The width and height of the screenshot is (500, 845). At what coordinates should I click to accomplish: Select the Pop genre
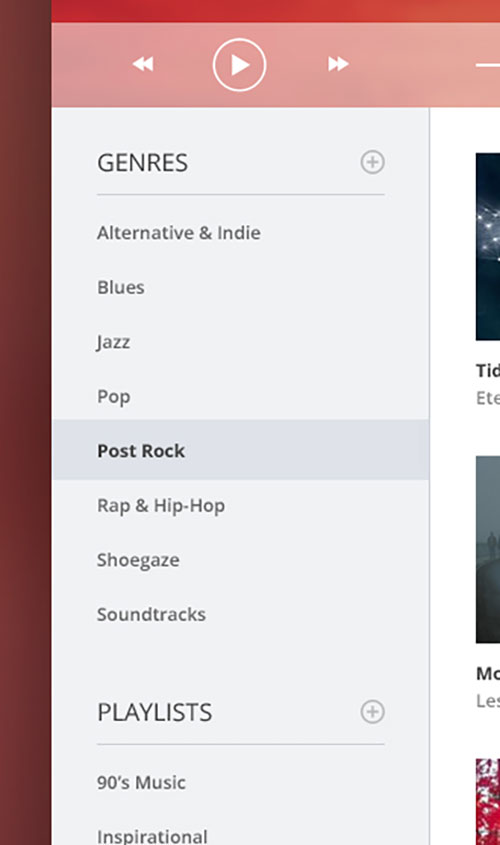114,397
